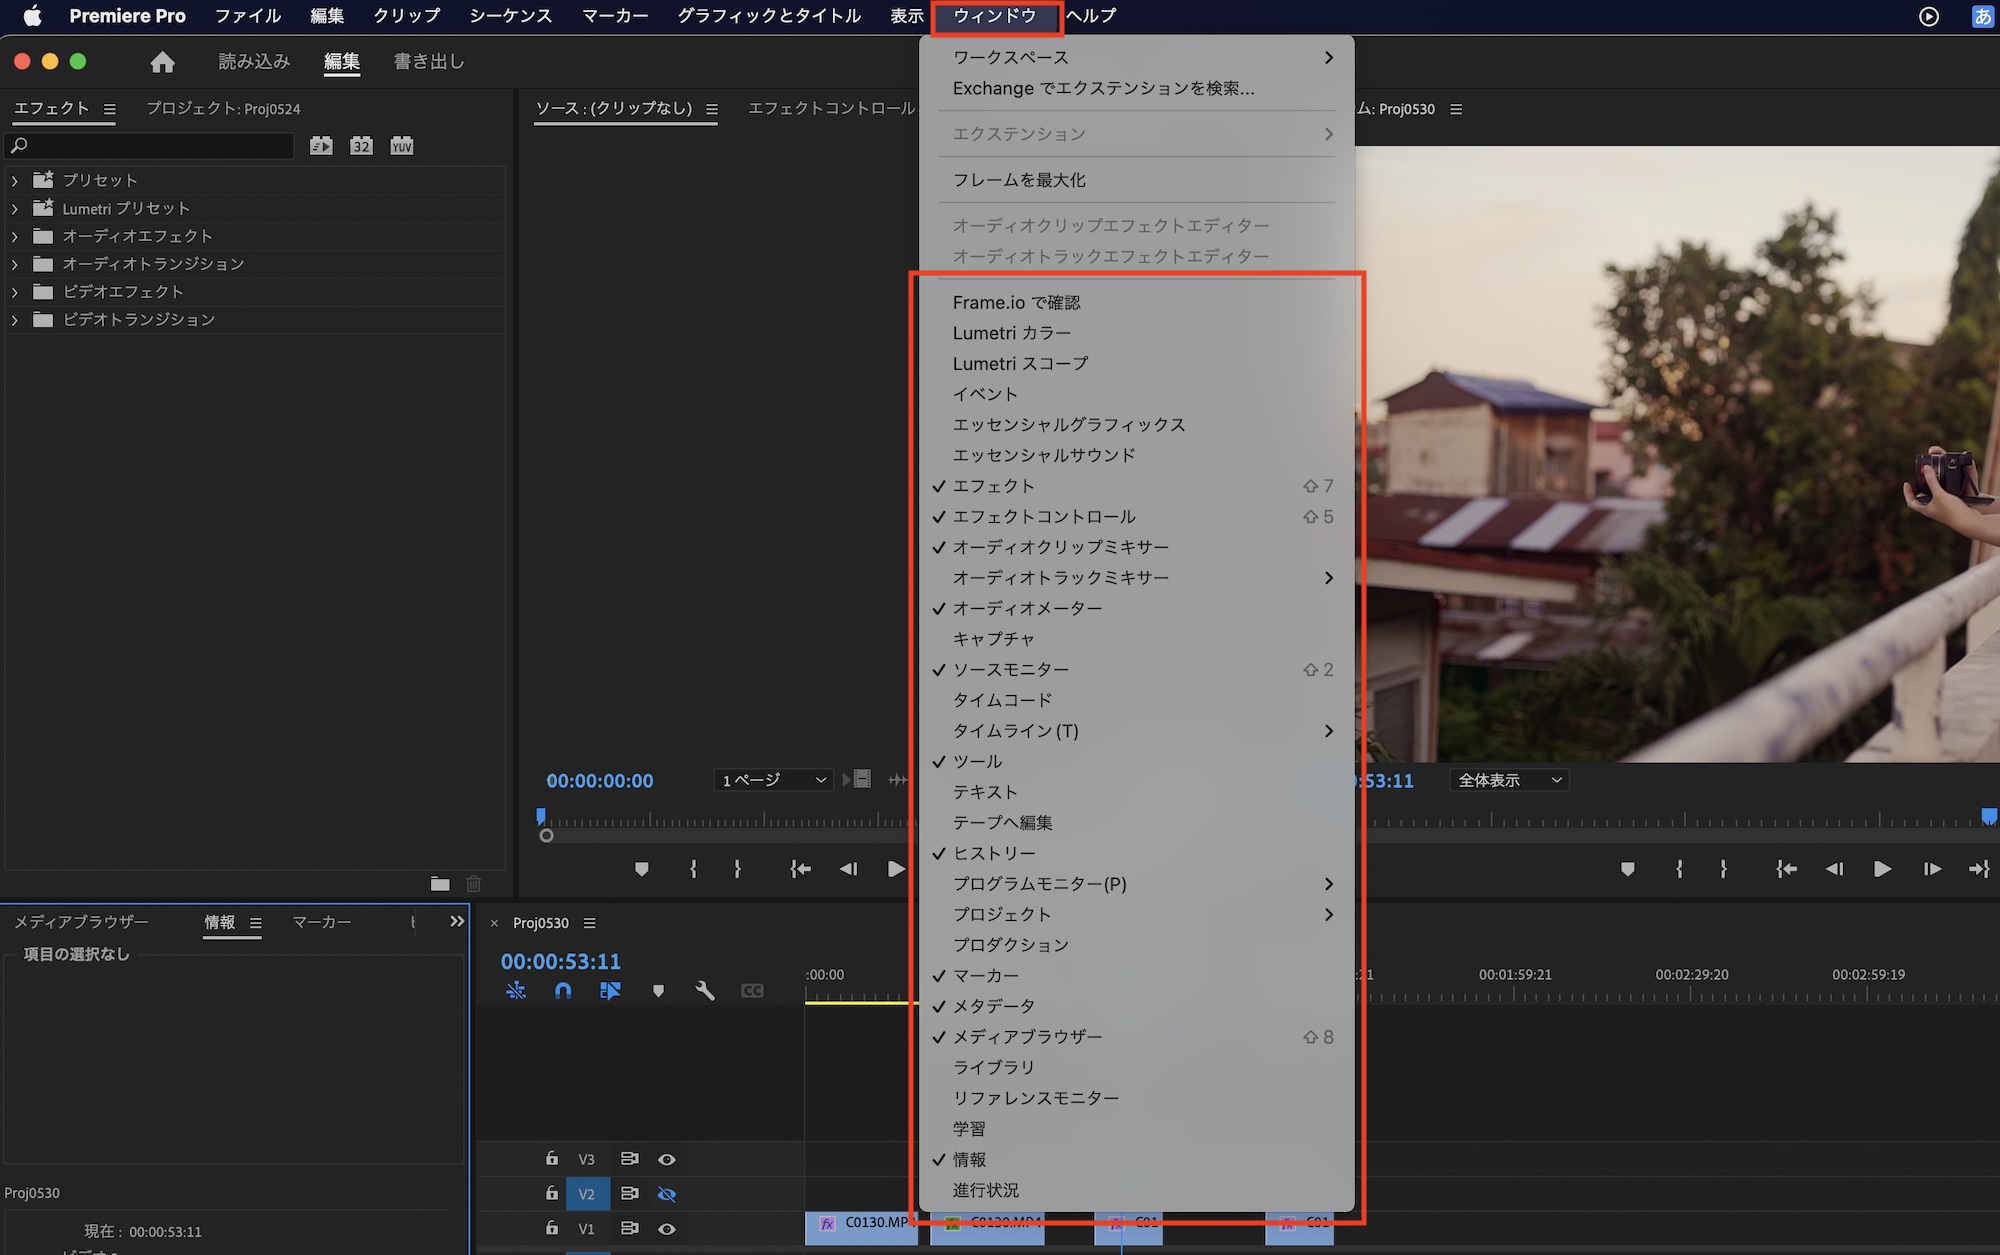
Task: Expand the ビデオエフェクト folder
Action: click(15, 292)
